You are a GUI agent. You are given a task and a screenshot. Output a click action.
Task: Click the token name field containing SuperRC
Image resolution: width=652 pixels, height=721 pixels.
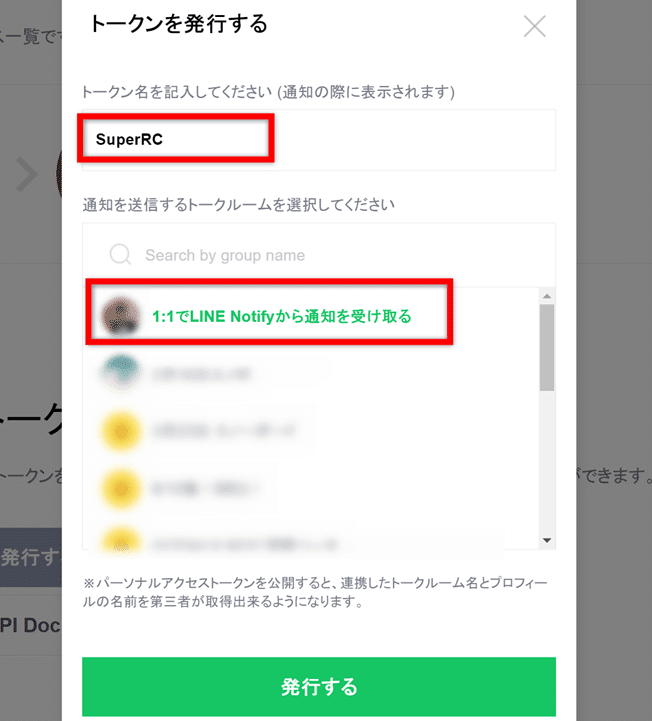[x=319, y=140]
